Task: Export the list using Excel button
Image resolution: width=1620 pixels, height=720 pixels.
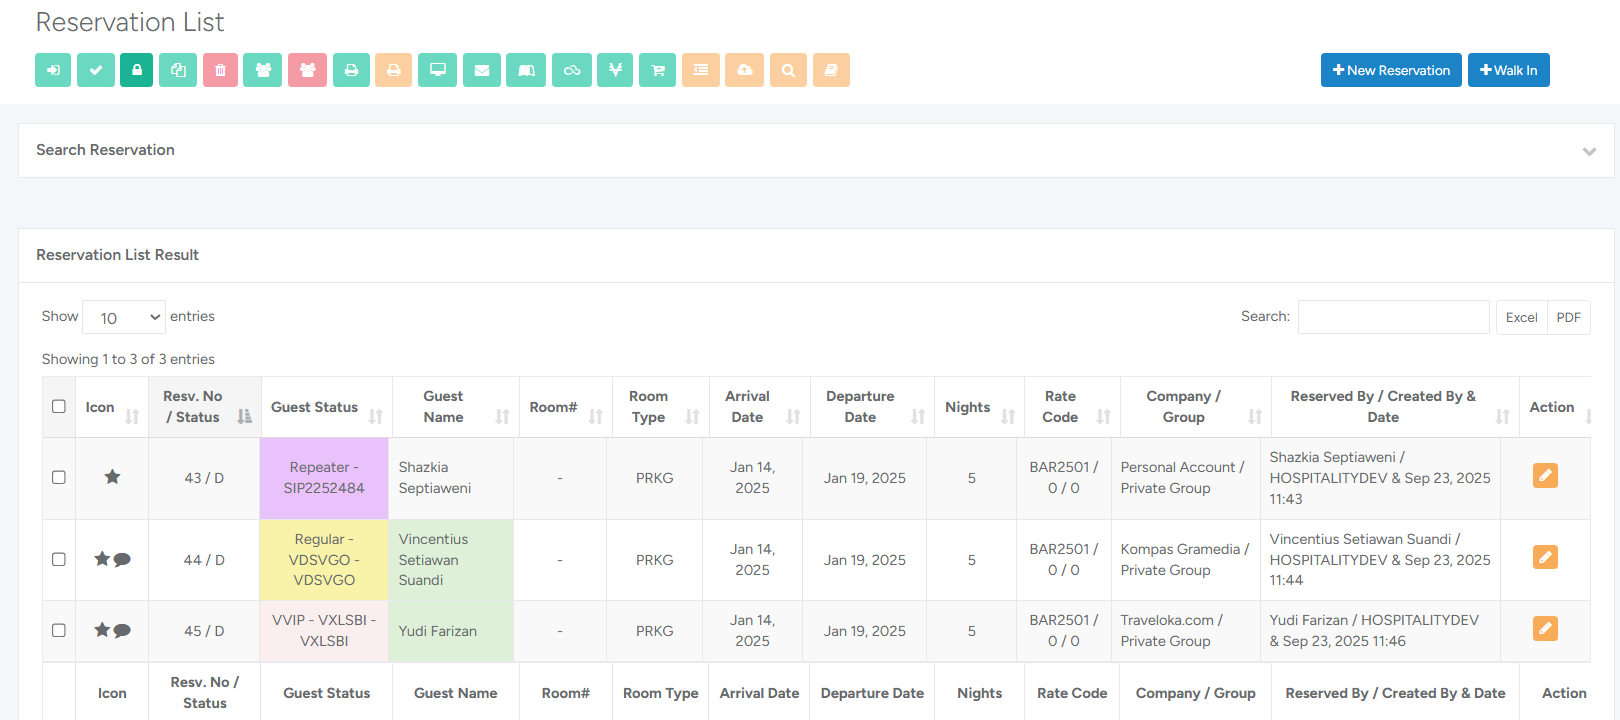Action: coord(1521,317)
